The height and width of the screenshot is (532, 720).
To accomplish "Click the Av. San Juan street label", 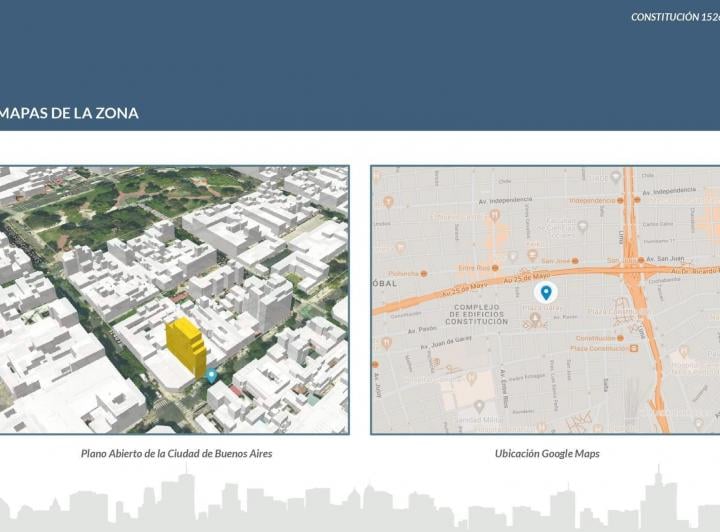I will (x=665, y=259).
